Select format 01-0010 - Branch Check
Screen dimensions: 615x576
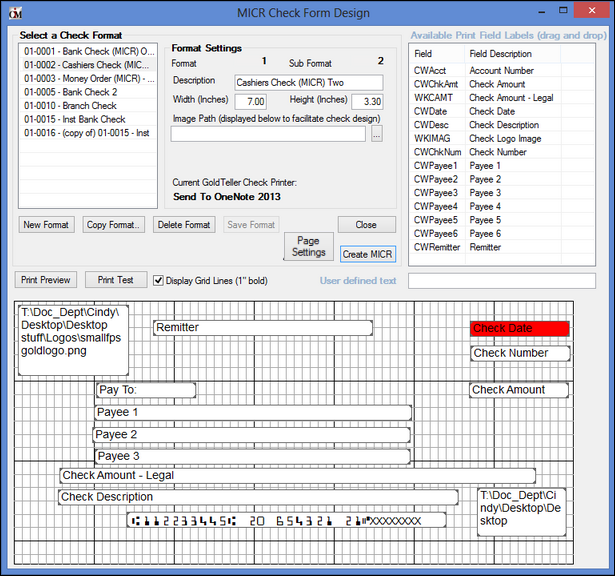(88, 105)
